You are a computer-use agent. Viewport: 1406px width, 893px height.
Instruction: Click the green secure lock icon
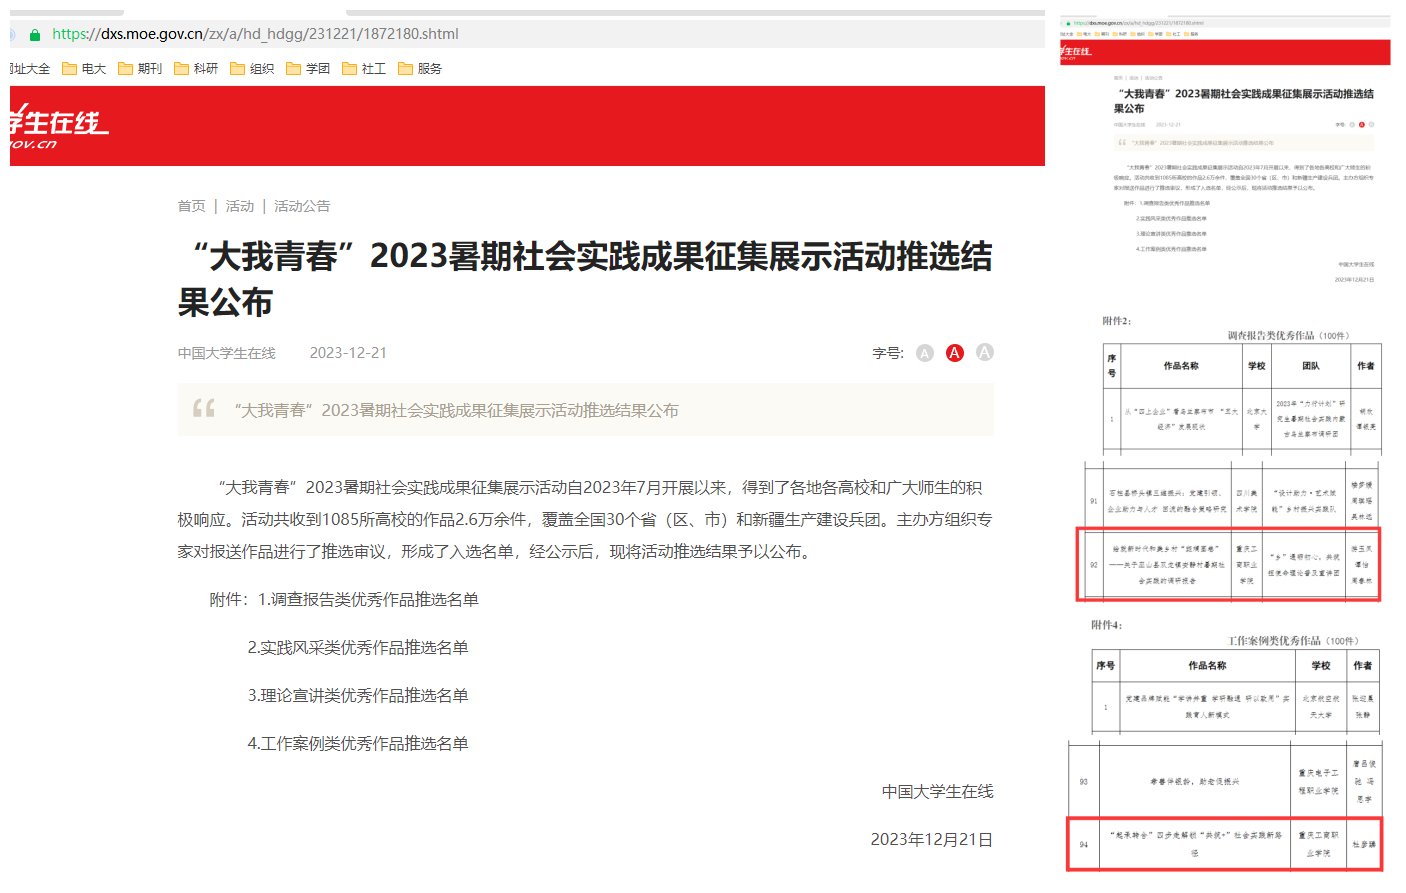click(x=35, y=35)
